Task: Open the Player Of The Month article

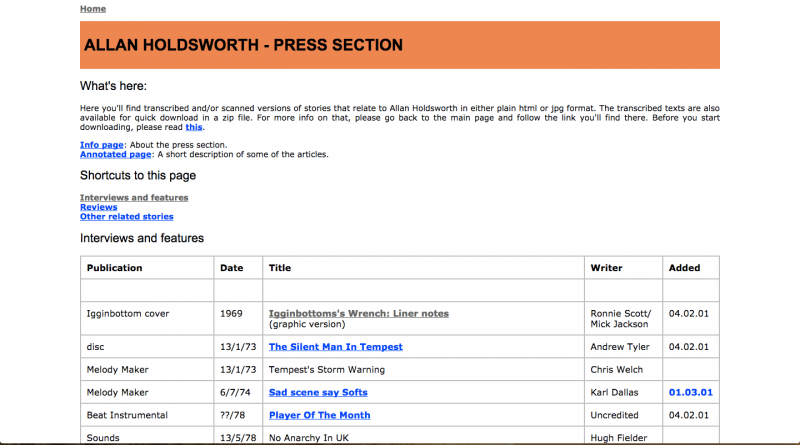Action: click(x=319, y=415)
